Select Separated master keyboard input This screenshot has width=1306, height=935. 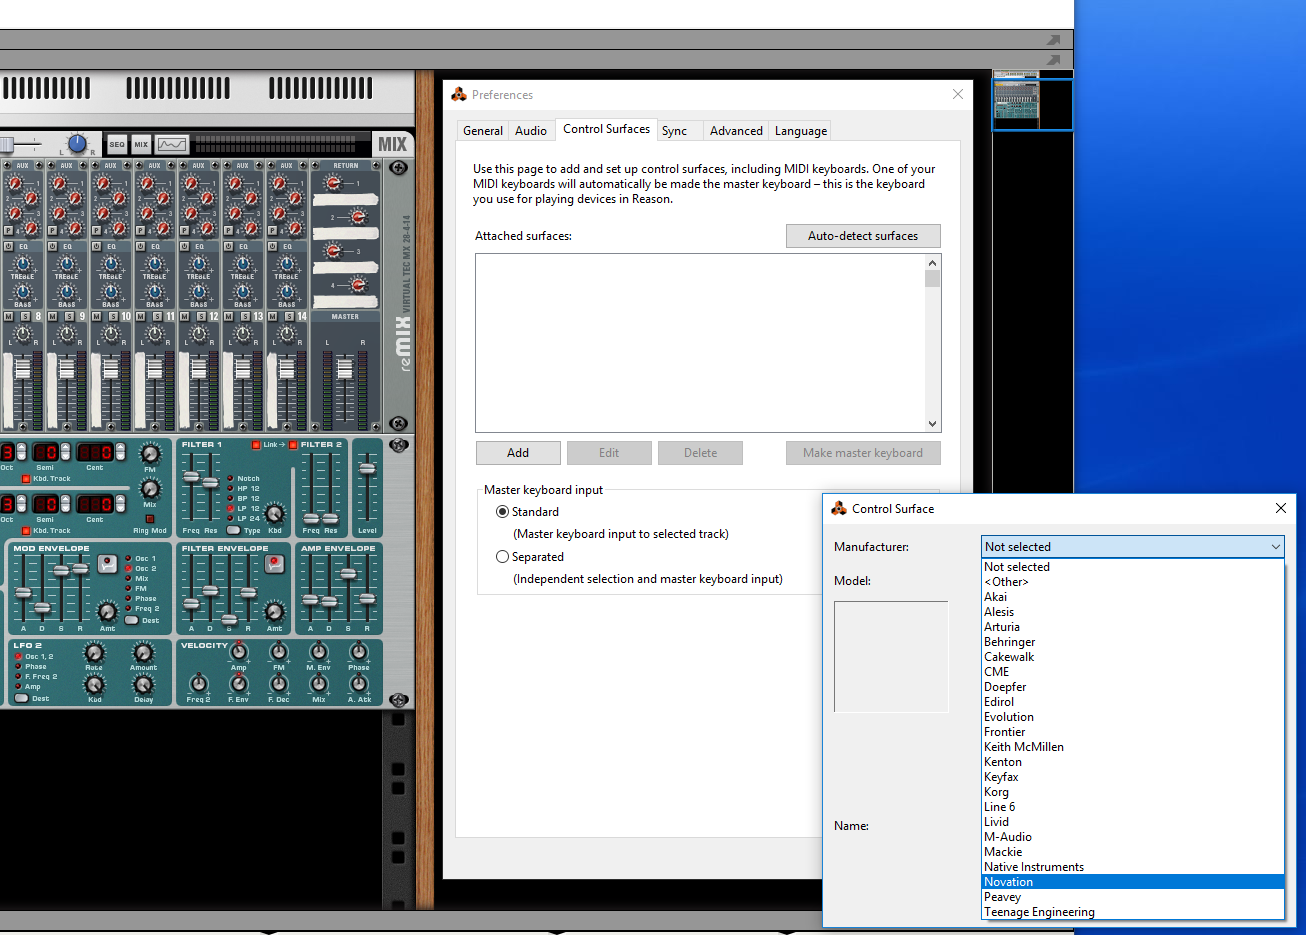coord(502,556)
